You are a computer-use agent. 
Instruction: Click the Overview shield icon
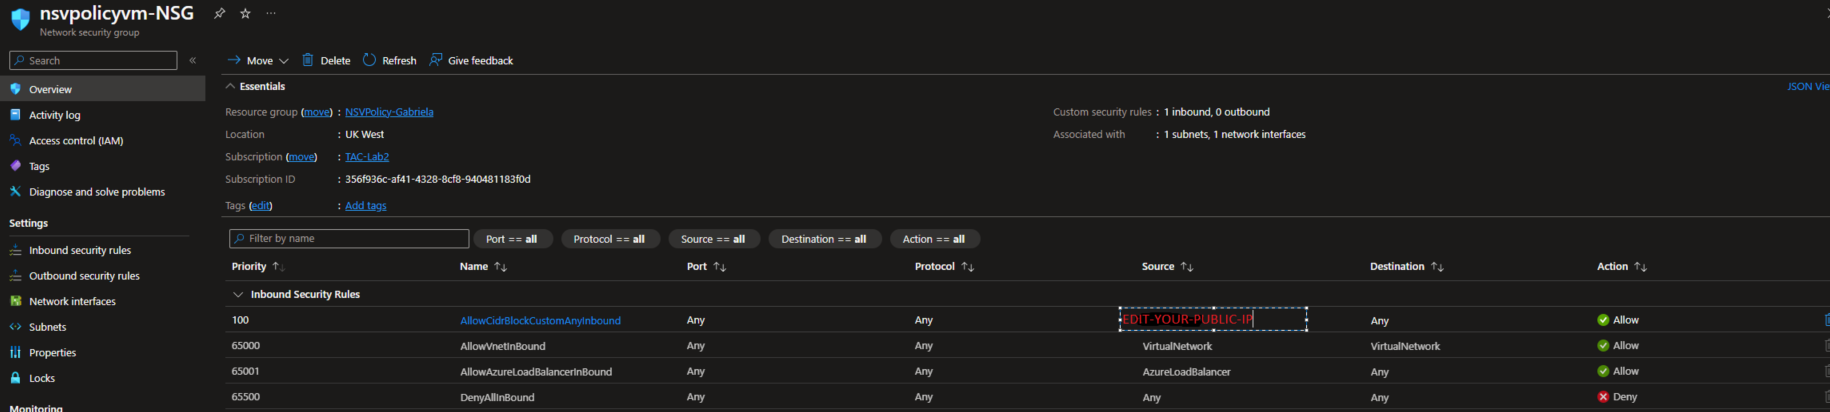click(15, 89)
